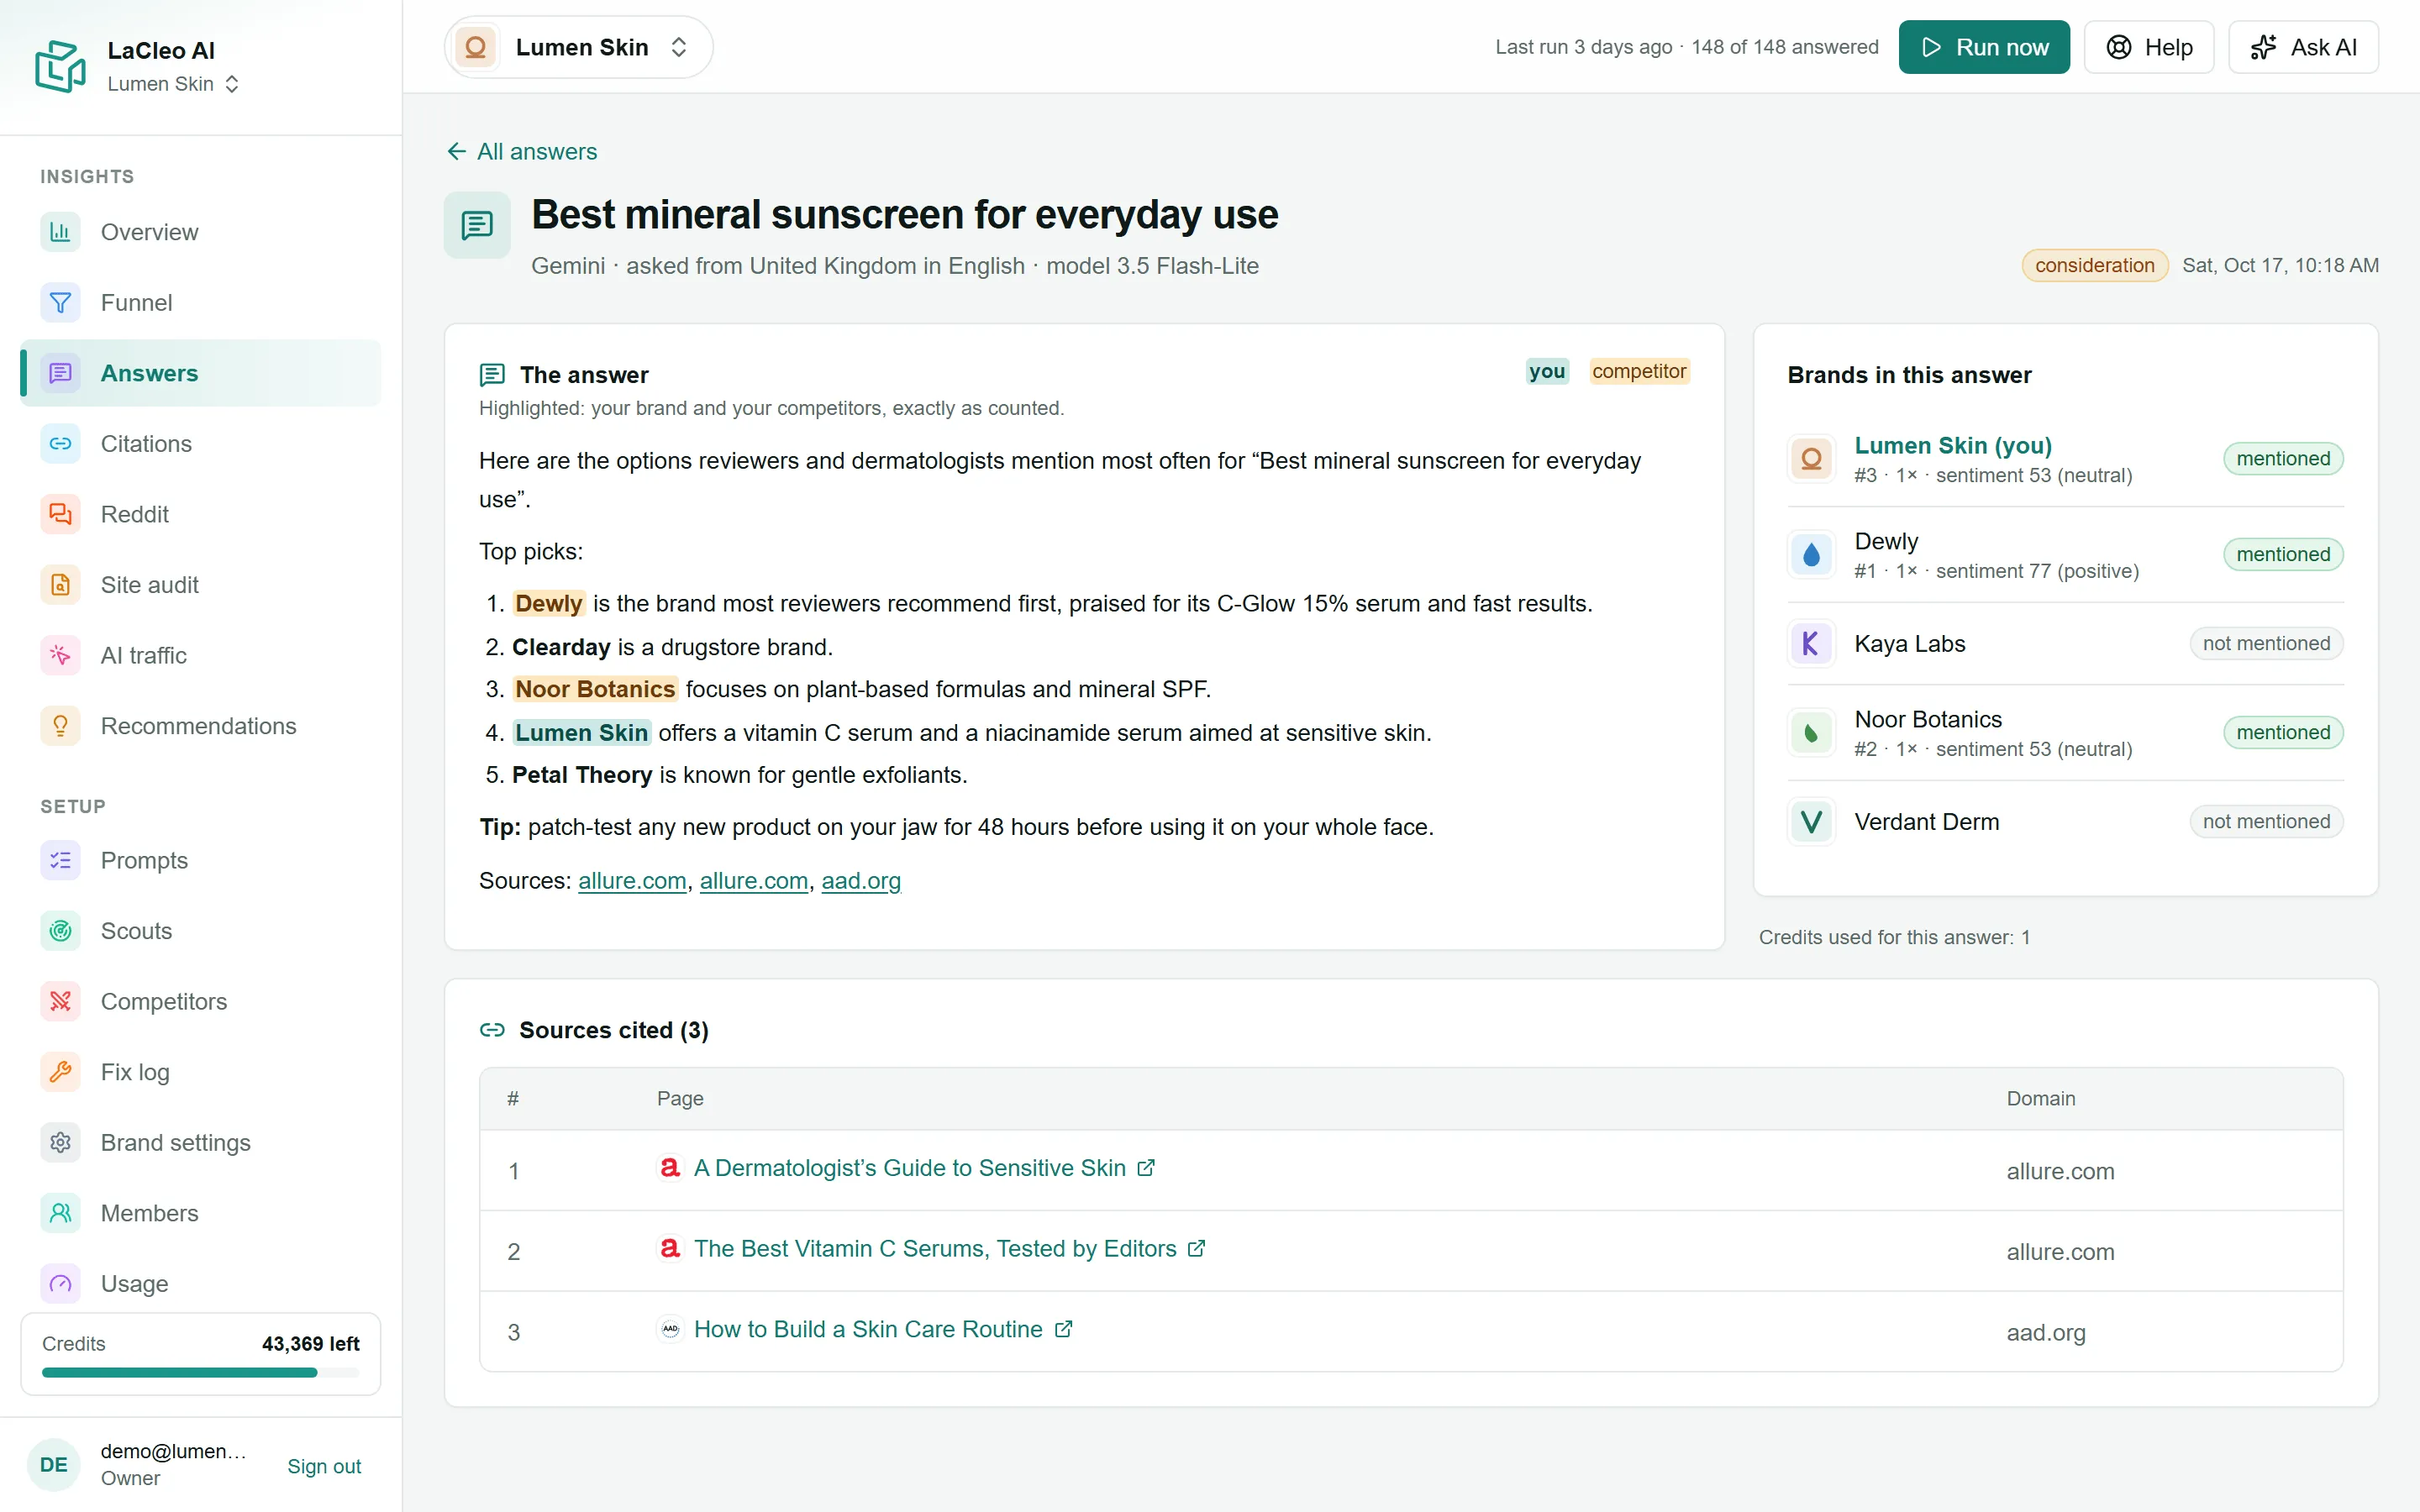Click external-link icon beside Skin Care Routine
Image resolution: width=2420 pixels, height=1512 pixels.
tap(1063, 1328)
